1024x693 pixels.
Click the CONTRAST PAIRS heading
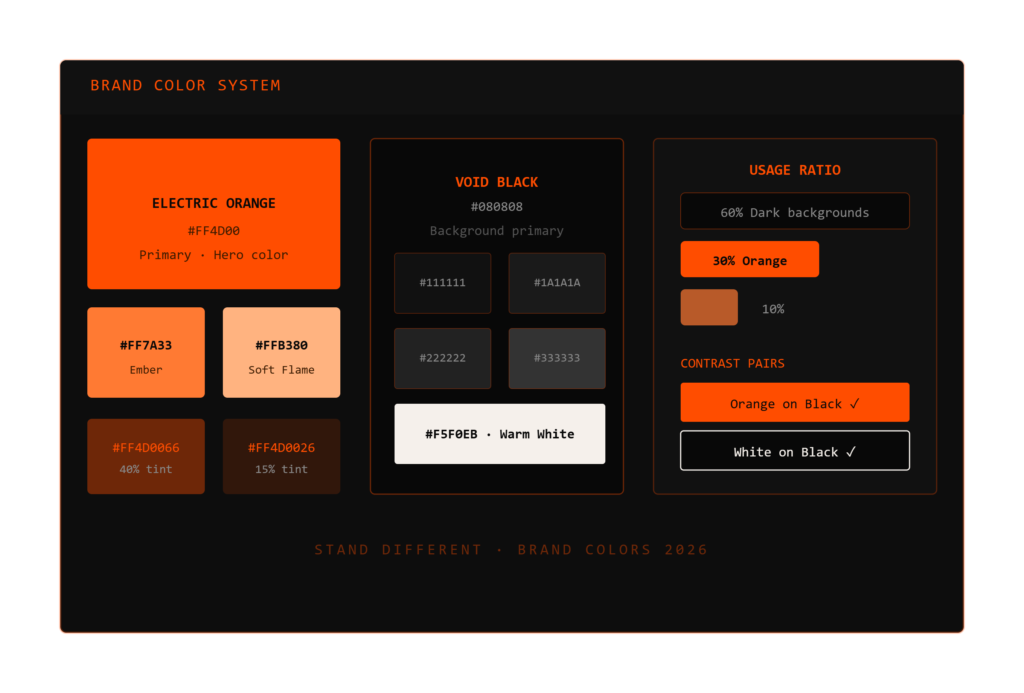733,364
